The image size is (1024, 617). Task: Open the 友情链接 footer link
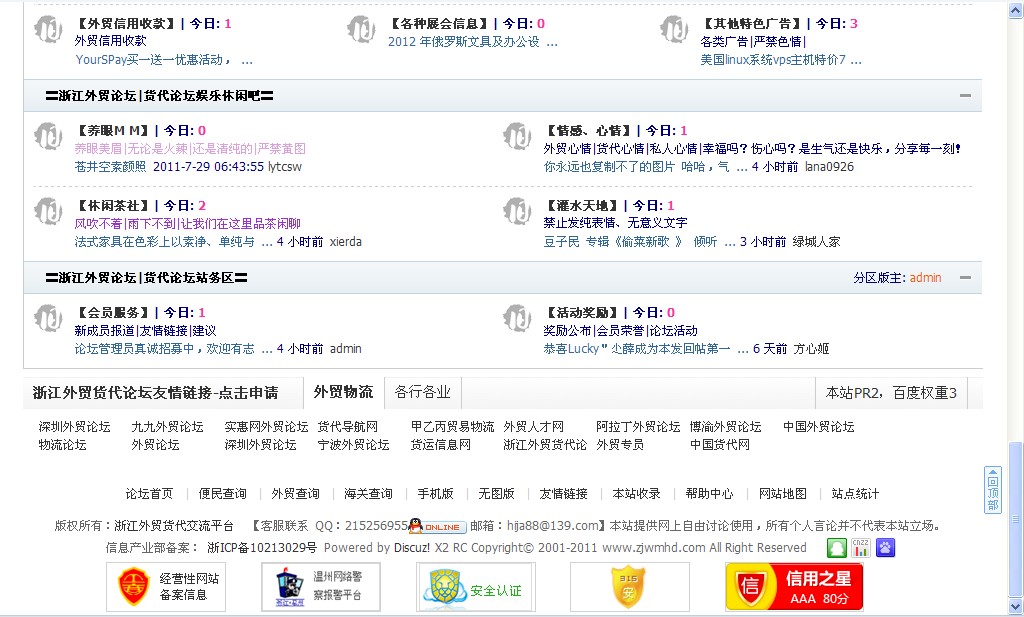pos(564,494)
